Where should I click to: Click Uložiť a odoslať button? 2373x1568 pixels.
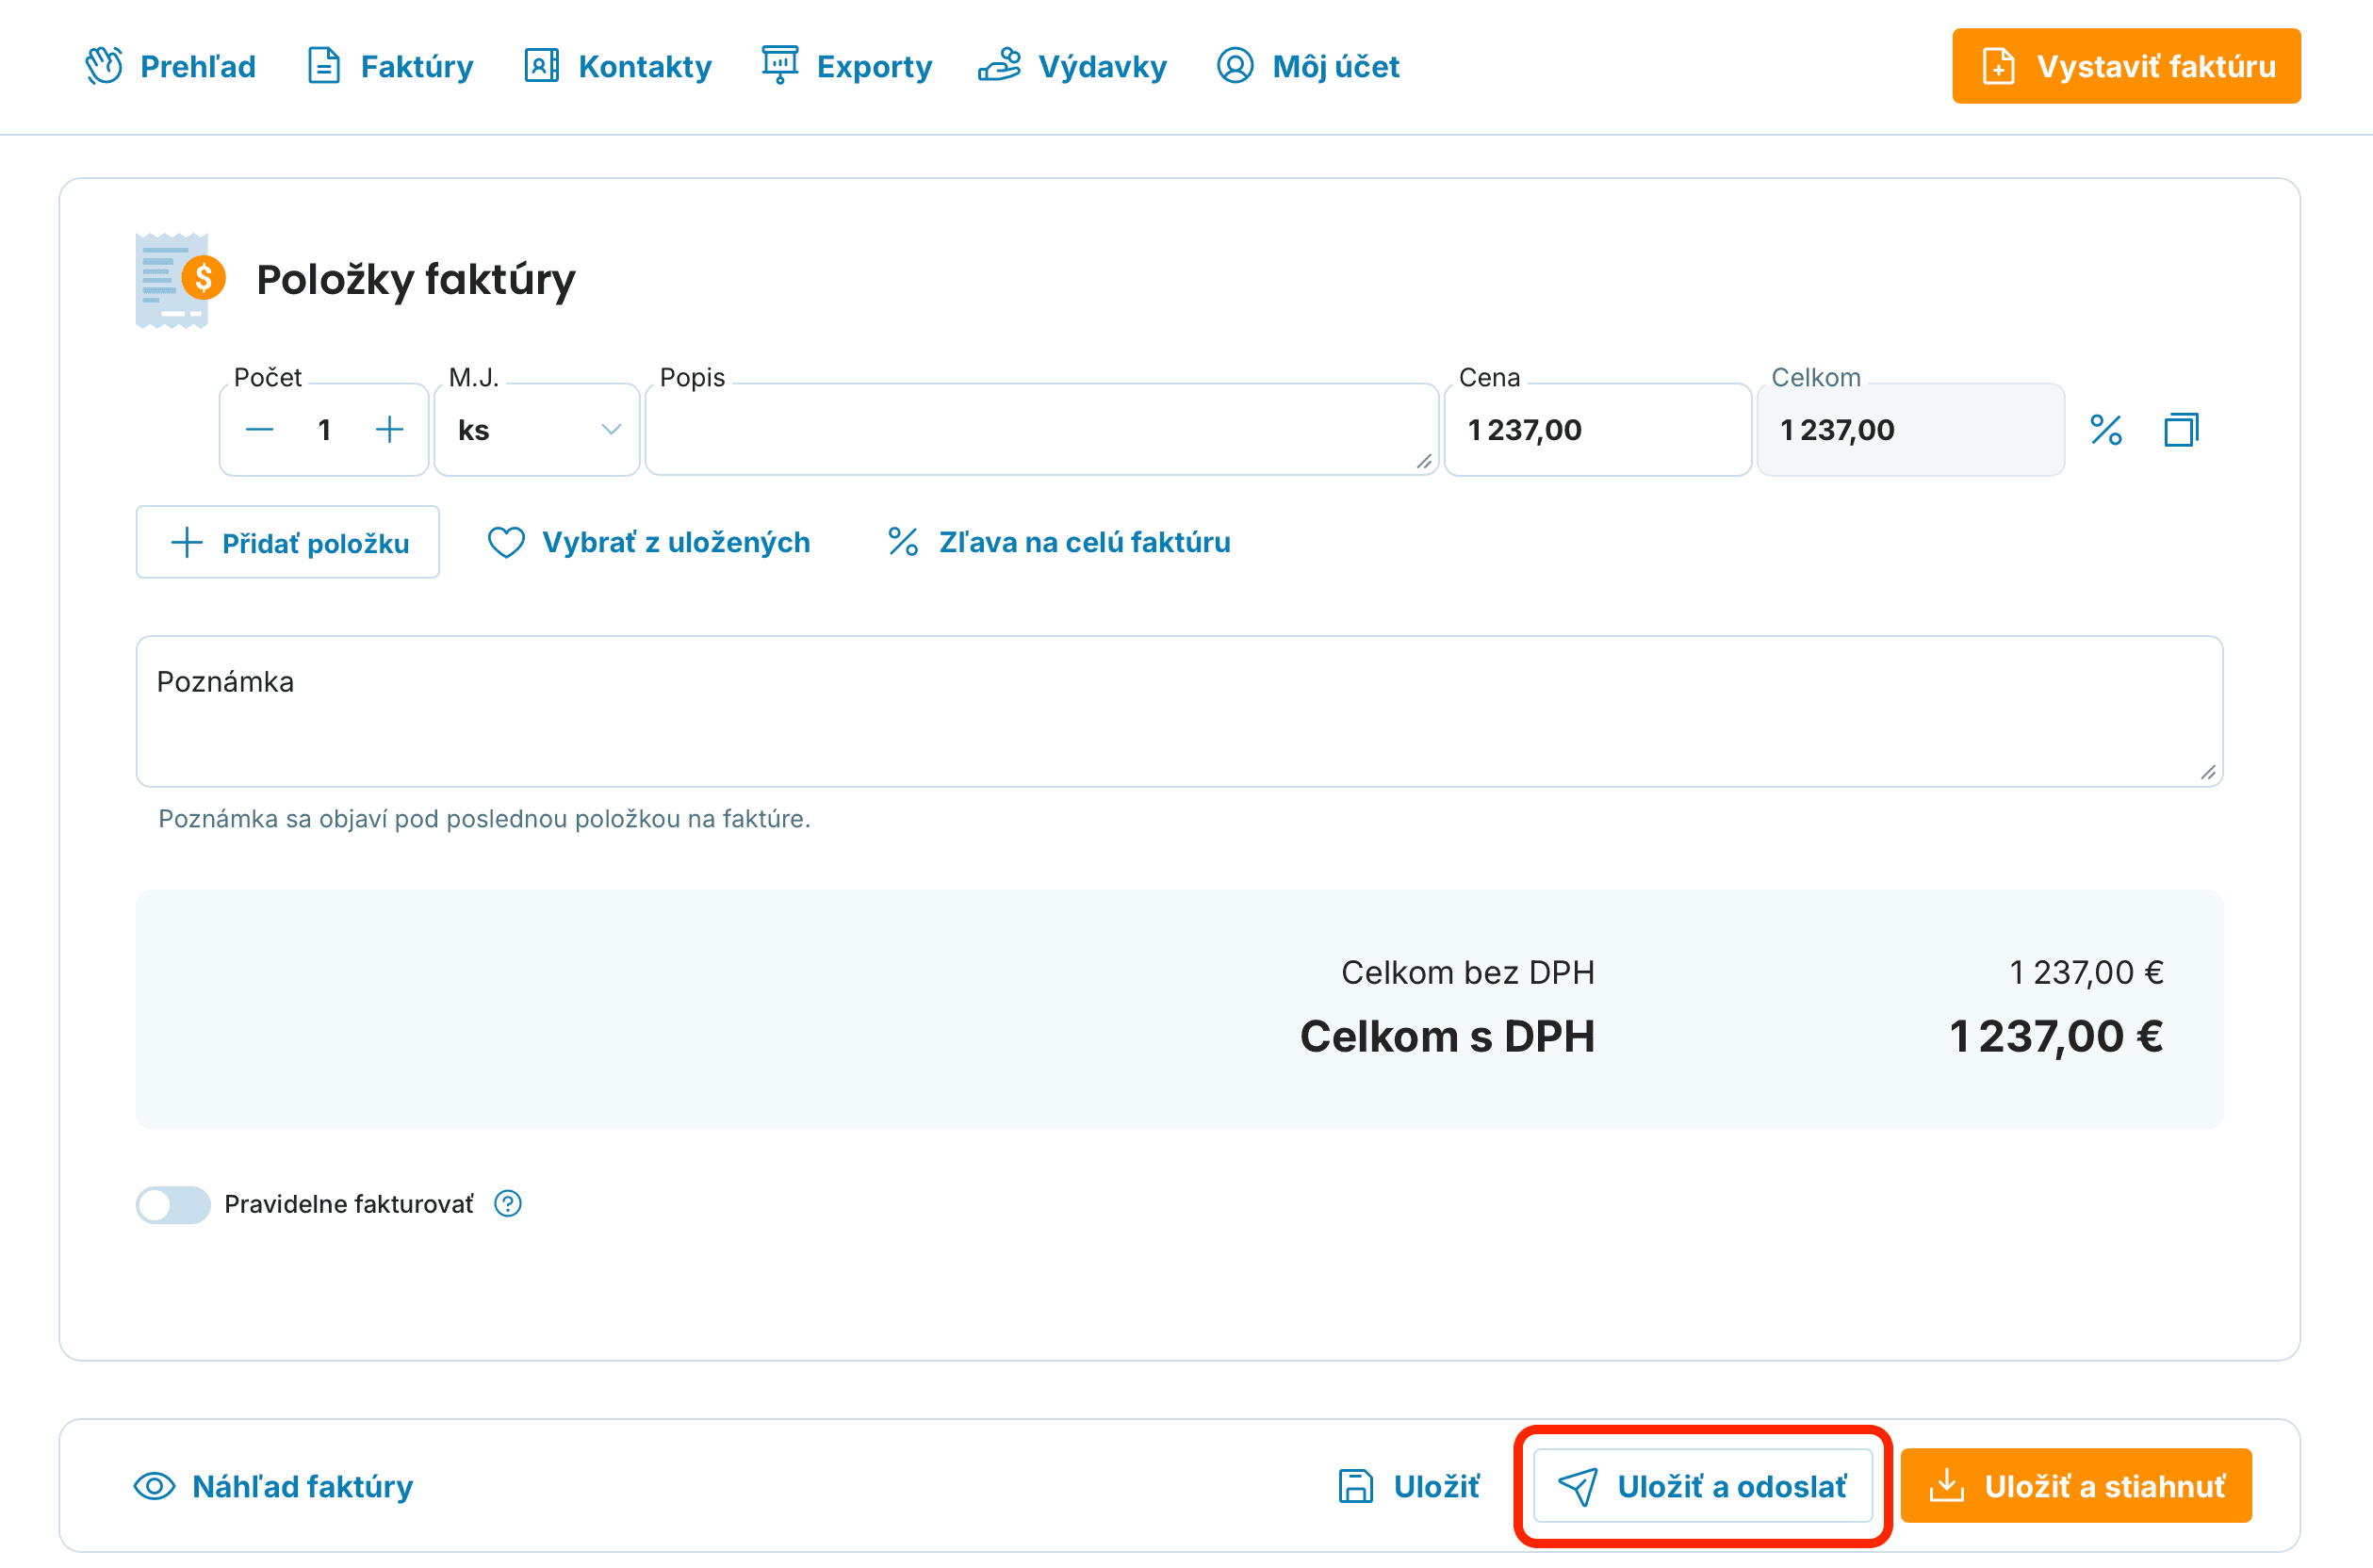(1702, 1486)
